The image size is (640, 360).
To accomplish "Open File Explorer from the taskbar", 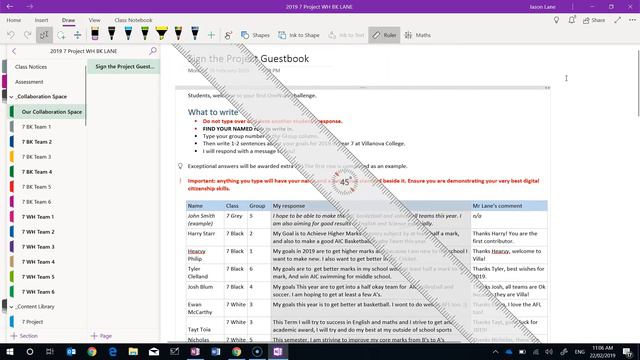I will [133, 351].
